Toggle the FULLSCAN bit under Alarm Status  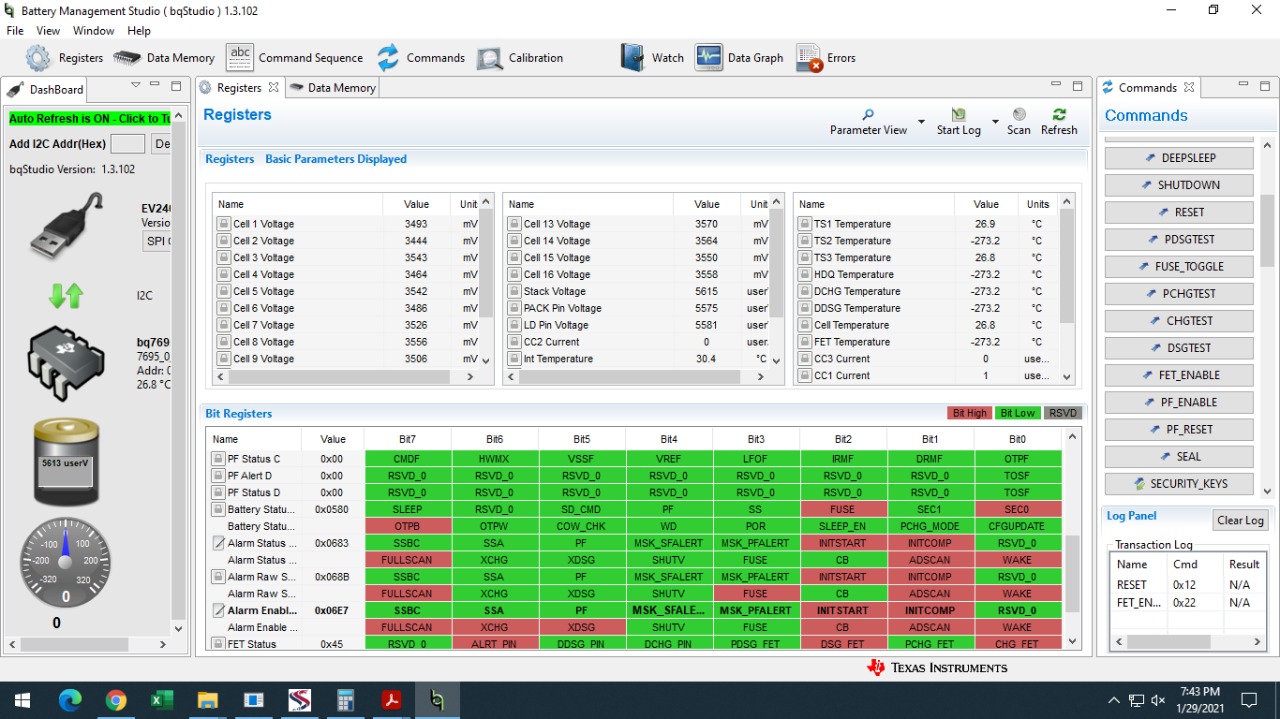click(x=407, y=560)
